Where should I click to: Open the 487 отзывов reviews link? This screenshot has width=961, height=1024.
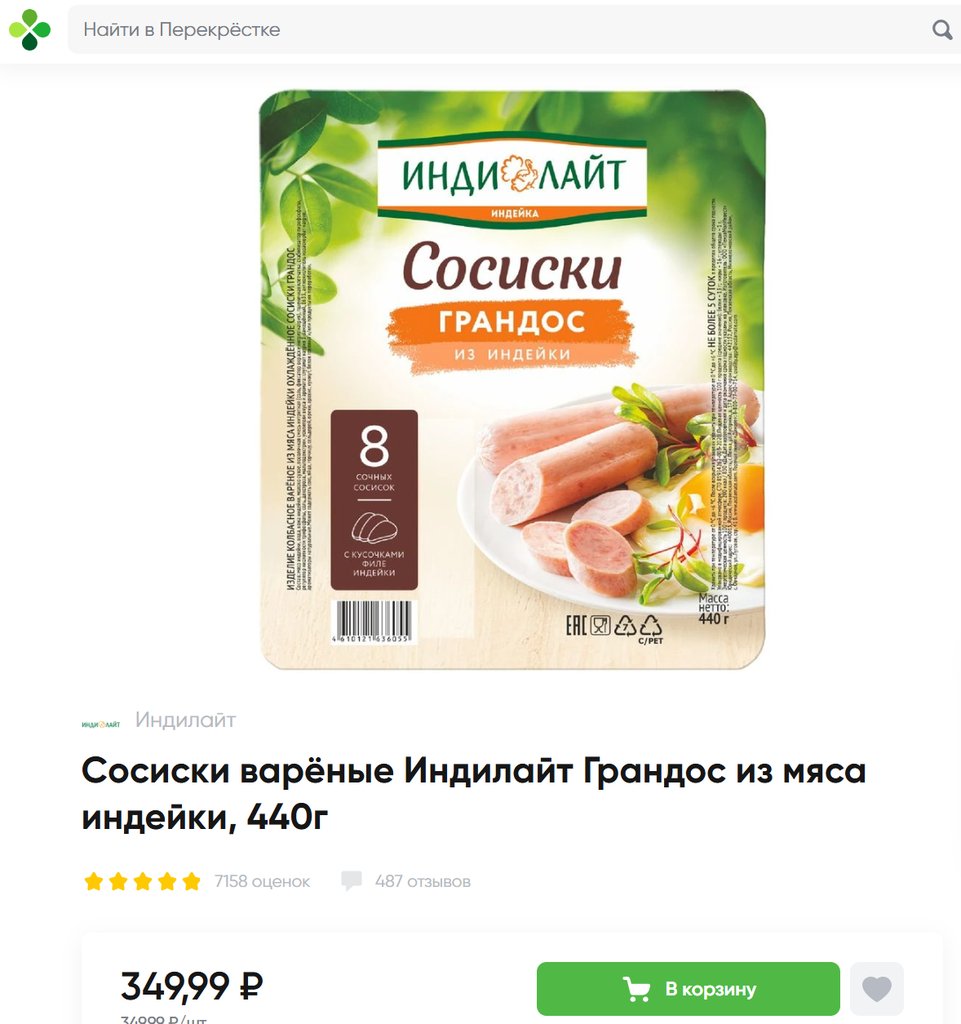tap(422, 882)
